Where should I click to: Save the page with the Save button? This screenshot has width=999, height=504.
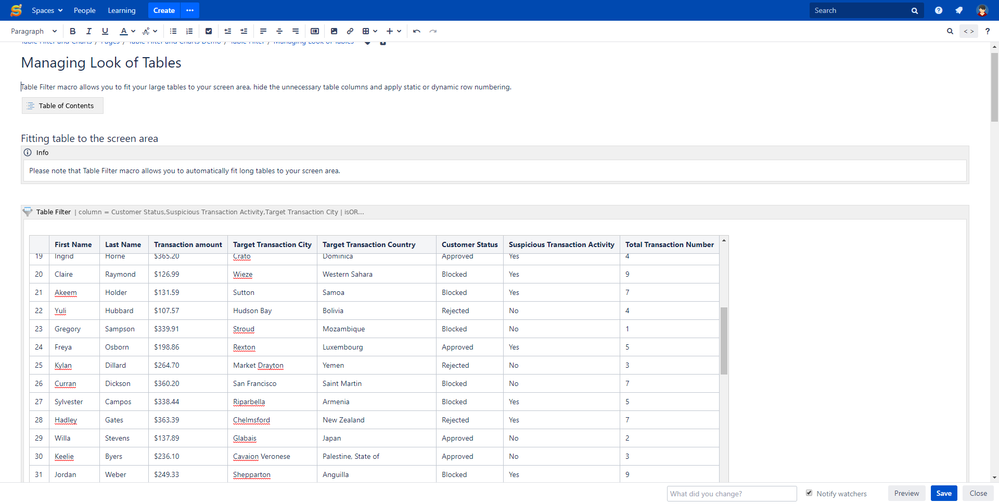944,493
